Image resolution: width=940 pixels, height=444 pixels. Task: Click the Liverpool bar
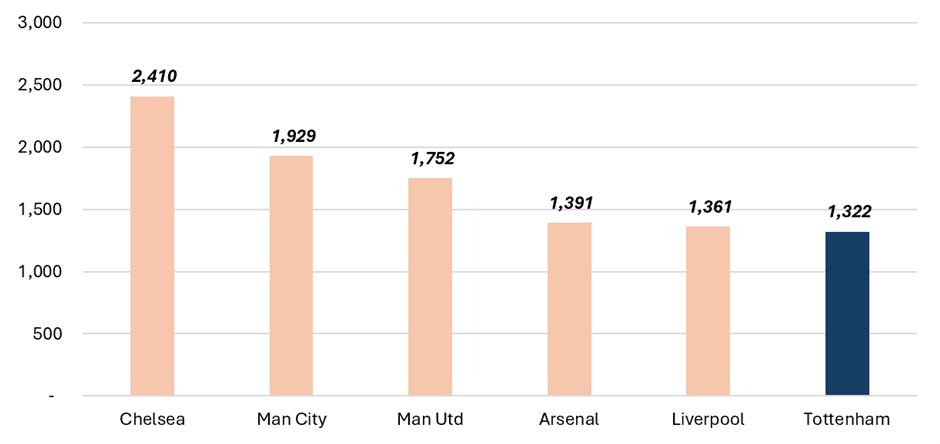pyautogui.click(x=709, y=311)
